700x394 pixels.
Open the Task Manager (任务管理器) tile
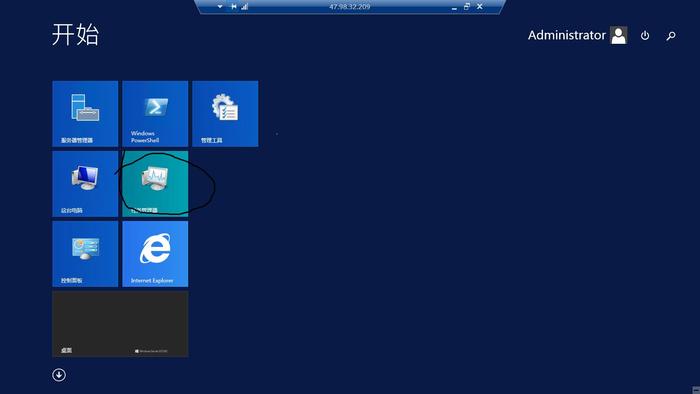coord(155,184)
